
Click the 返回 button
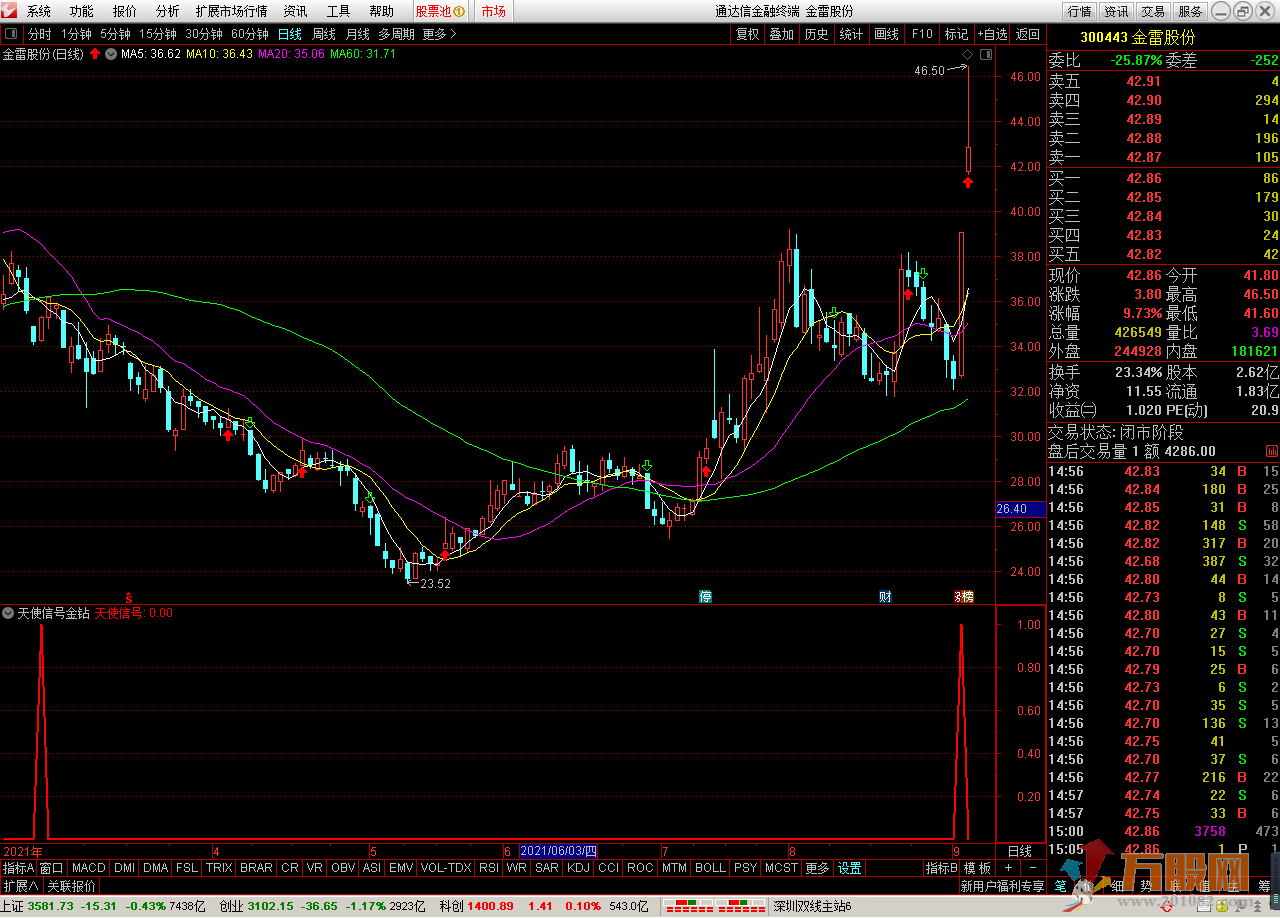pyautogui.click(x=1028, y=34)
